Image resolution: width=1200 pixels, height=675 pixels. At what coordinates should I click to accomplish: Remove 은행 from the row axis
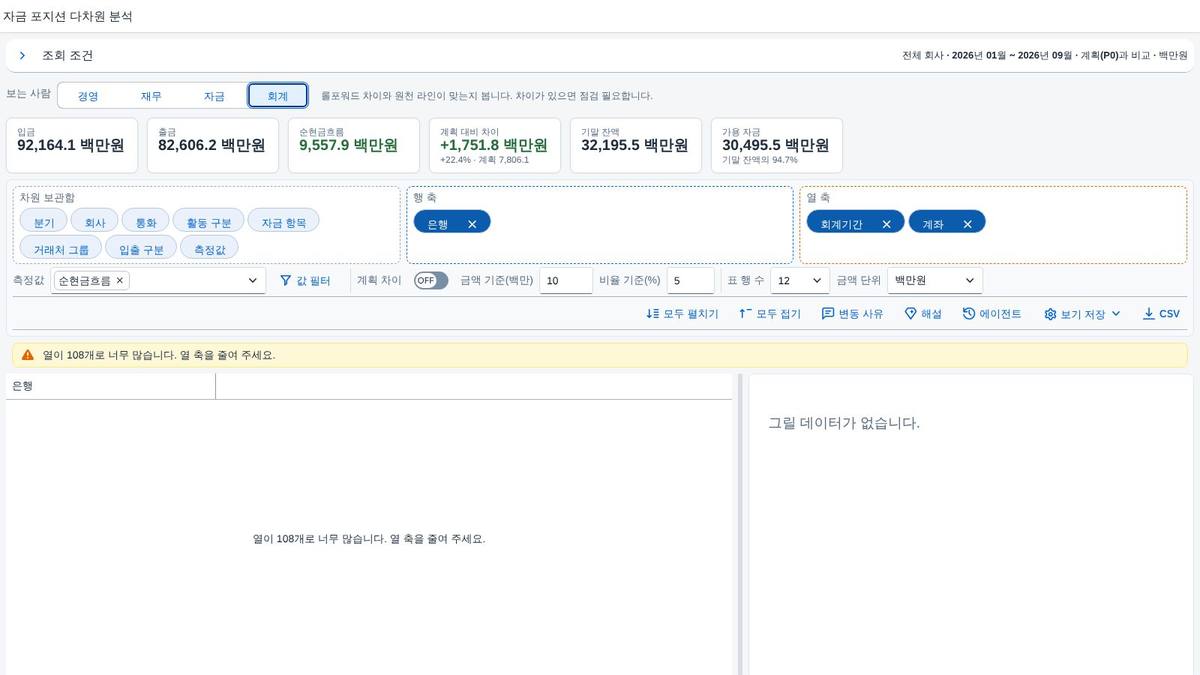472,224
